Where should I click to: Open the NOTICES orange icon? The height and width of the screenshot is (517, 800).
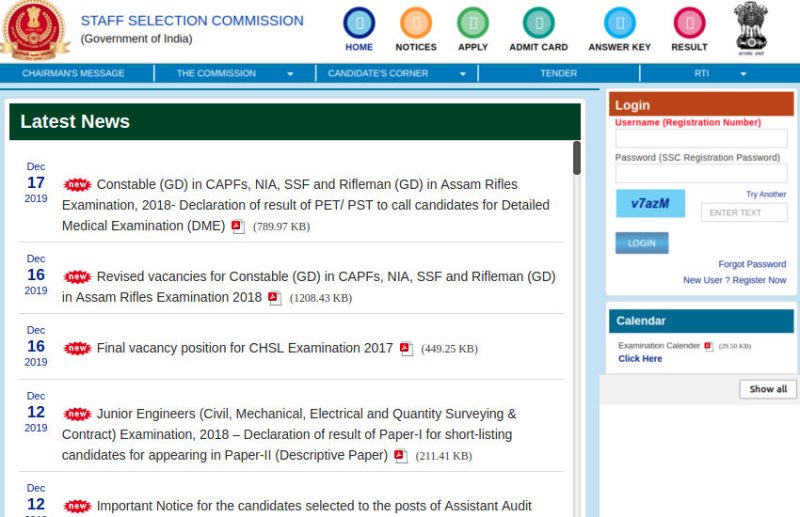pyautogui.click(x=416, y=23)
